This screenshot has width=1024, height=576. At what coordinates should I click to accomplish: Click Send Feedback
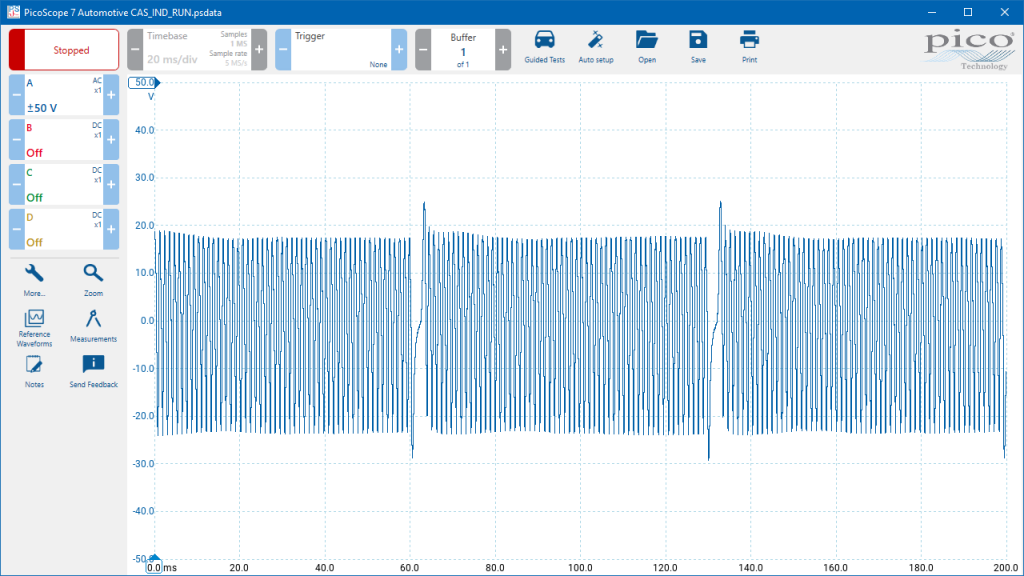click(93, 372)
